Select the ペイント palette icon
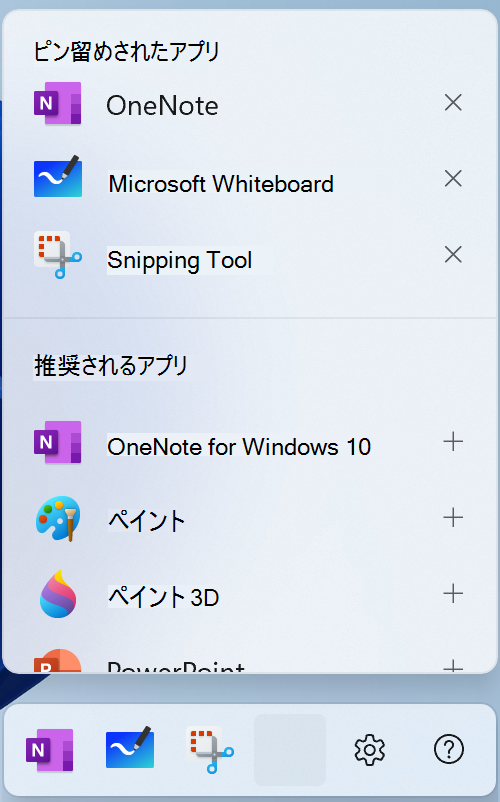500x802 pixels. pyautogui.click(x=58, y=519)
